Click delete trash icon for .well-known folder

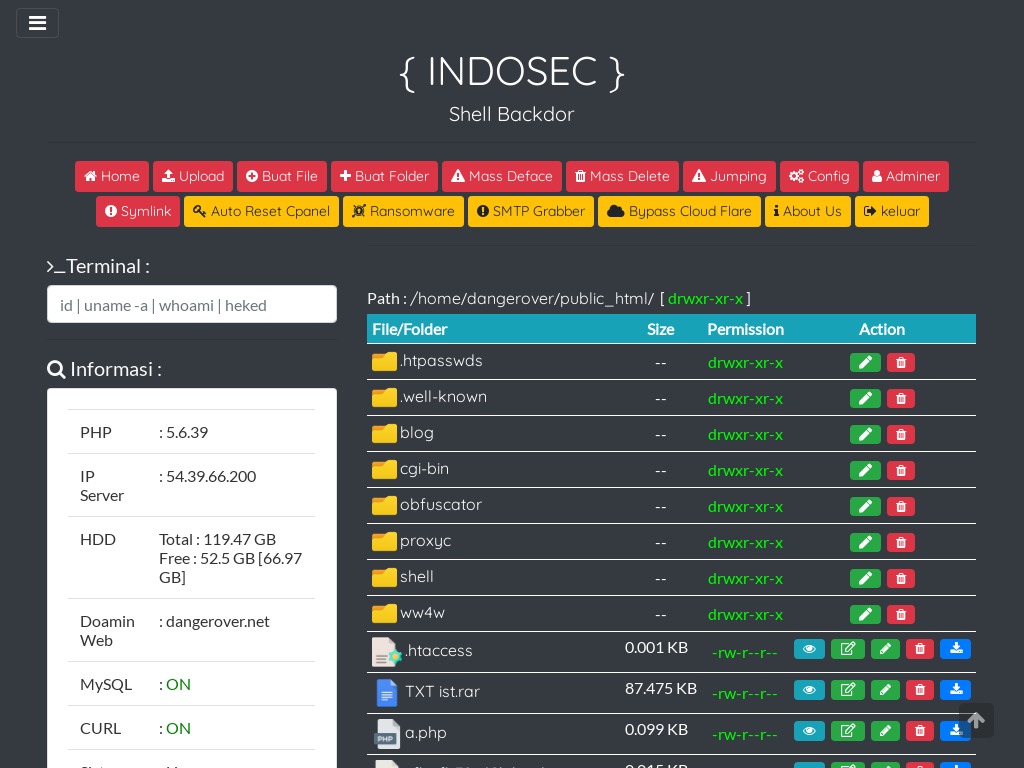click(x=901, y=398)
